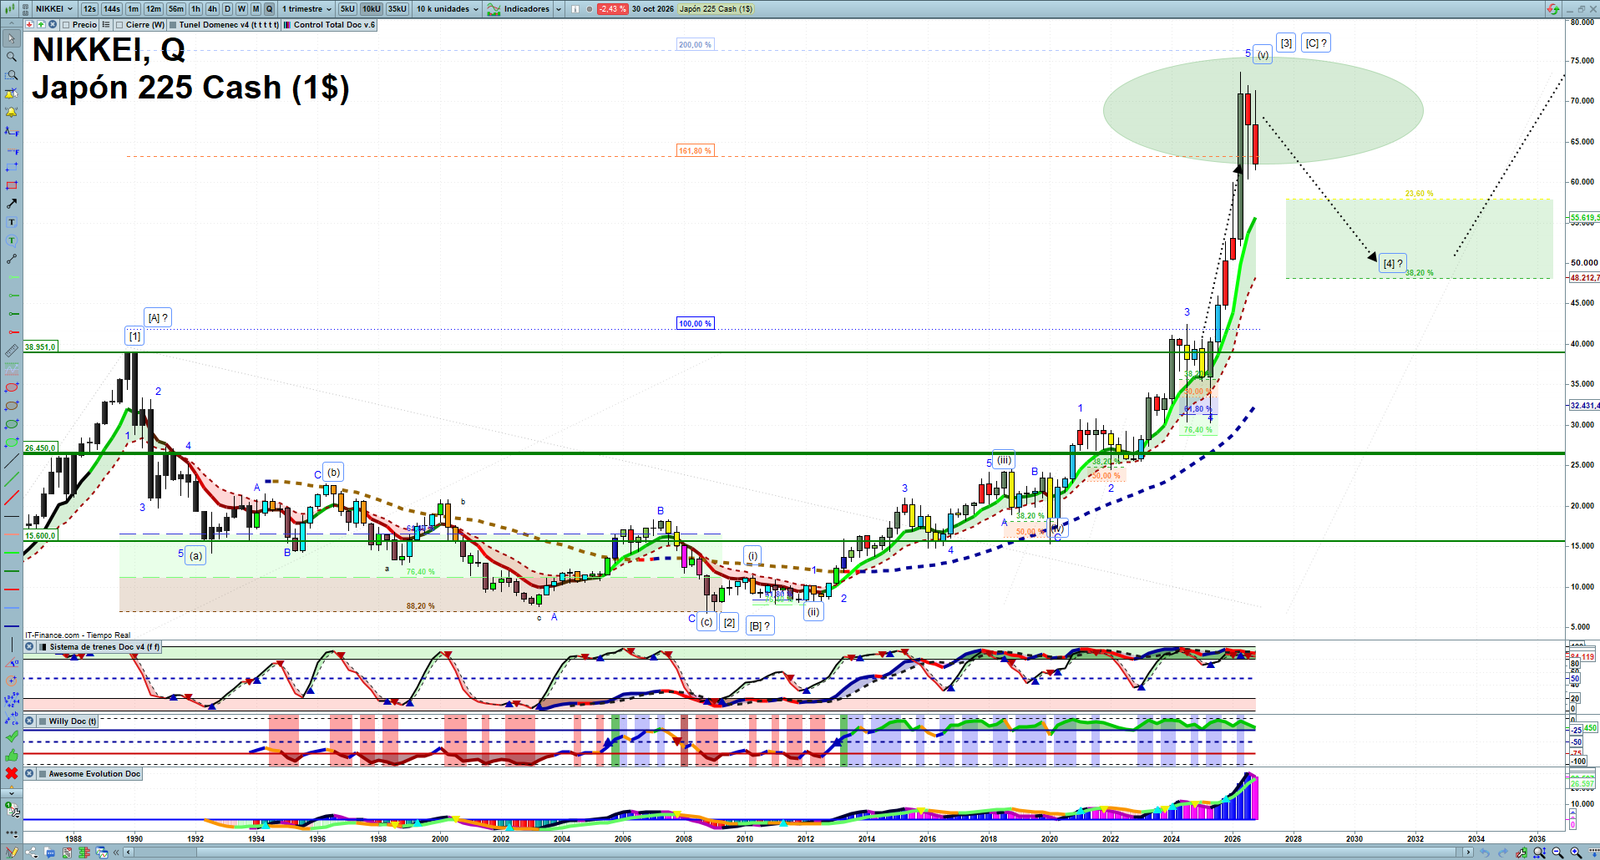Switch to the 1h timeframe
This screenshot has height=860, width=1600.
coord(196,9)
